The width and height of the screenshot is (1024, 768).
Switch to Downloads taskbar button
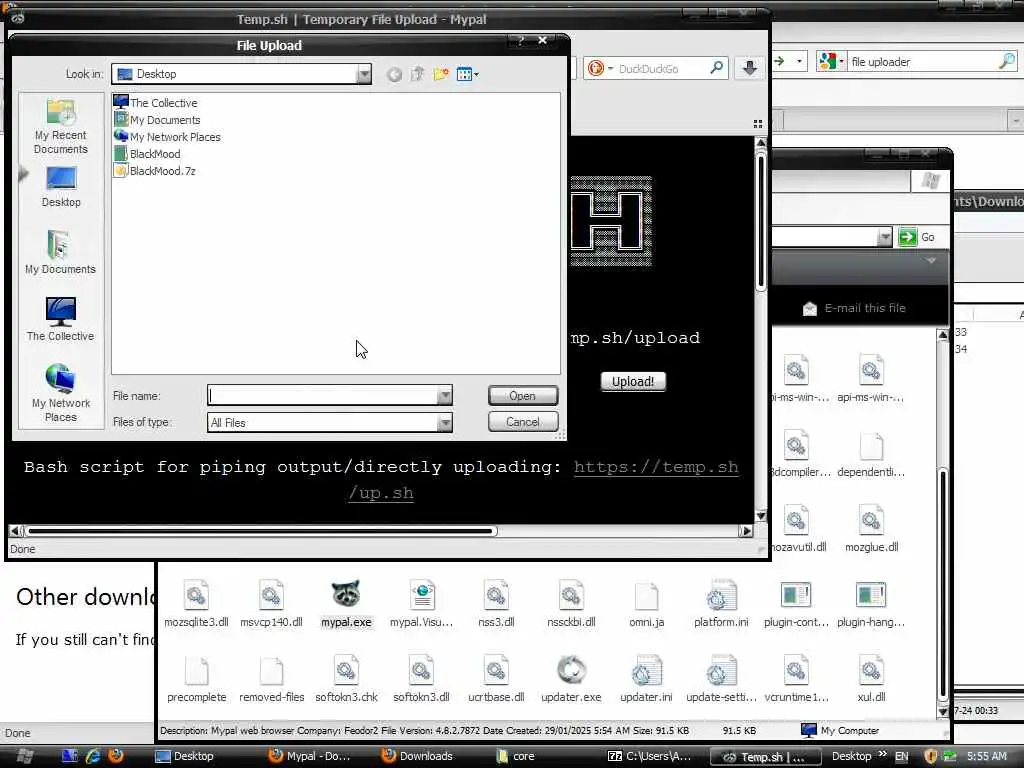(418, 756)
